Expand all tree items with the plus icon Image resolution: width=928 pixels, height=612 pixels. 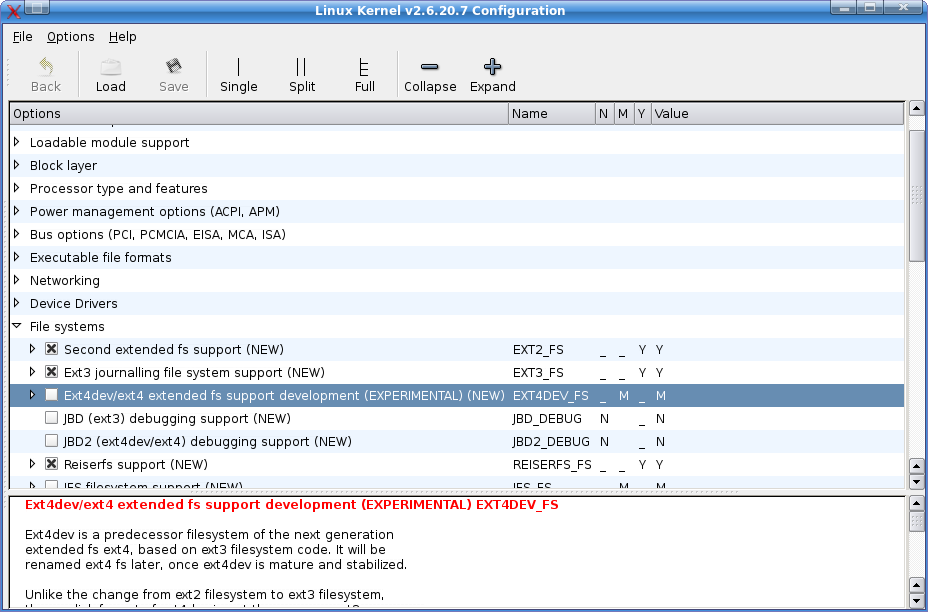click(x=492, y=67)
